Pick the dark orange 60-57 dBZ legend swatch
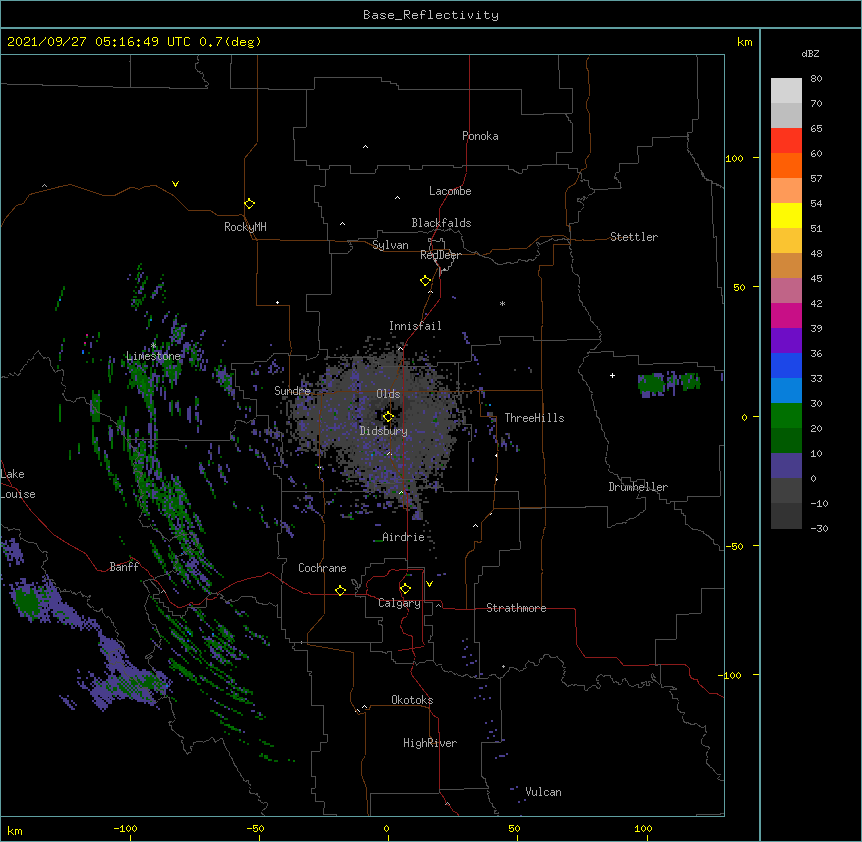Image resolution: width=862 pixels, height=842 pixels. (x=786, y=165)
